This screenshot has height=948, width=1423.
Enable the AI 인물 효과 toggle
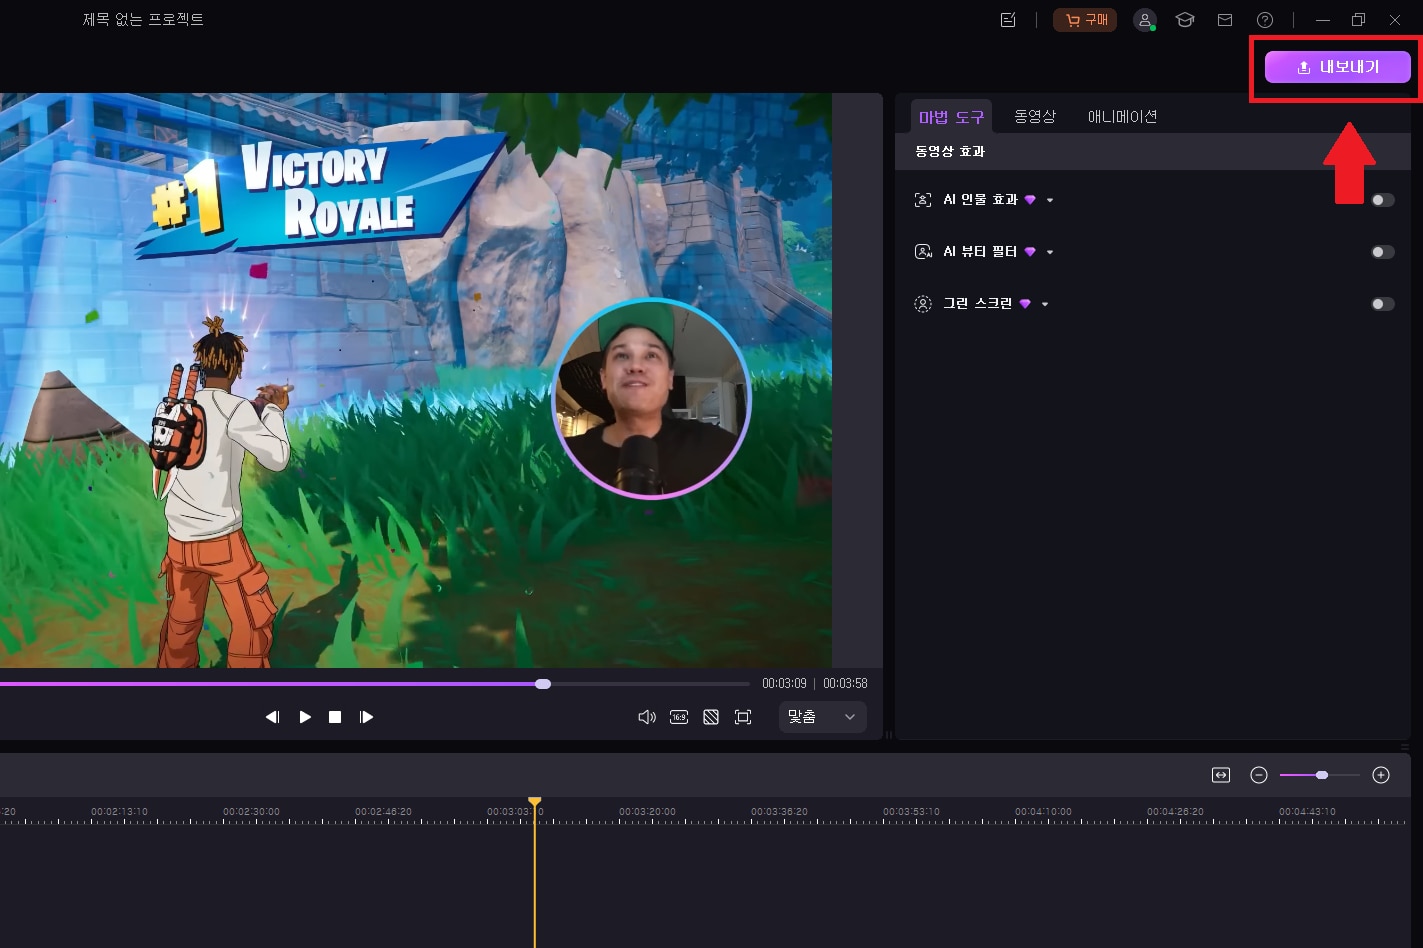click(1382, 200)
